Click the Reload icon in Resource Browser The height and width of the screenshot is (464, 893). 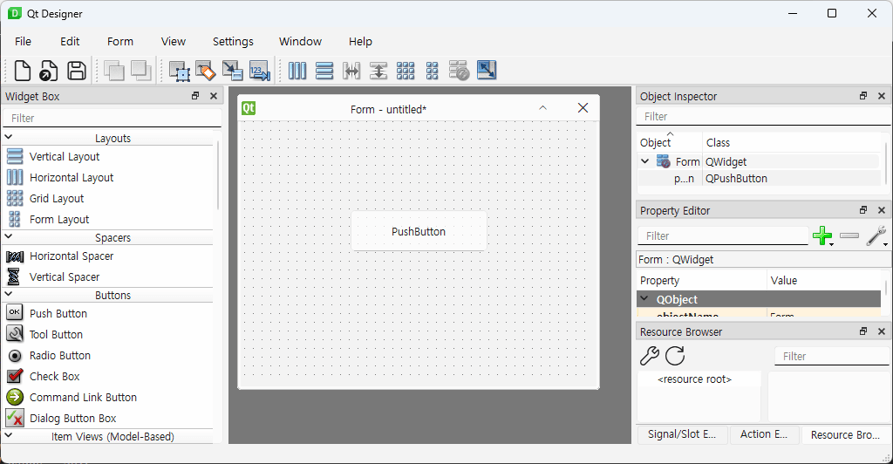pyautogui.click(x=675, y=356)
